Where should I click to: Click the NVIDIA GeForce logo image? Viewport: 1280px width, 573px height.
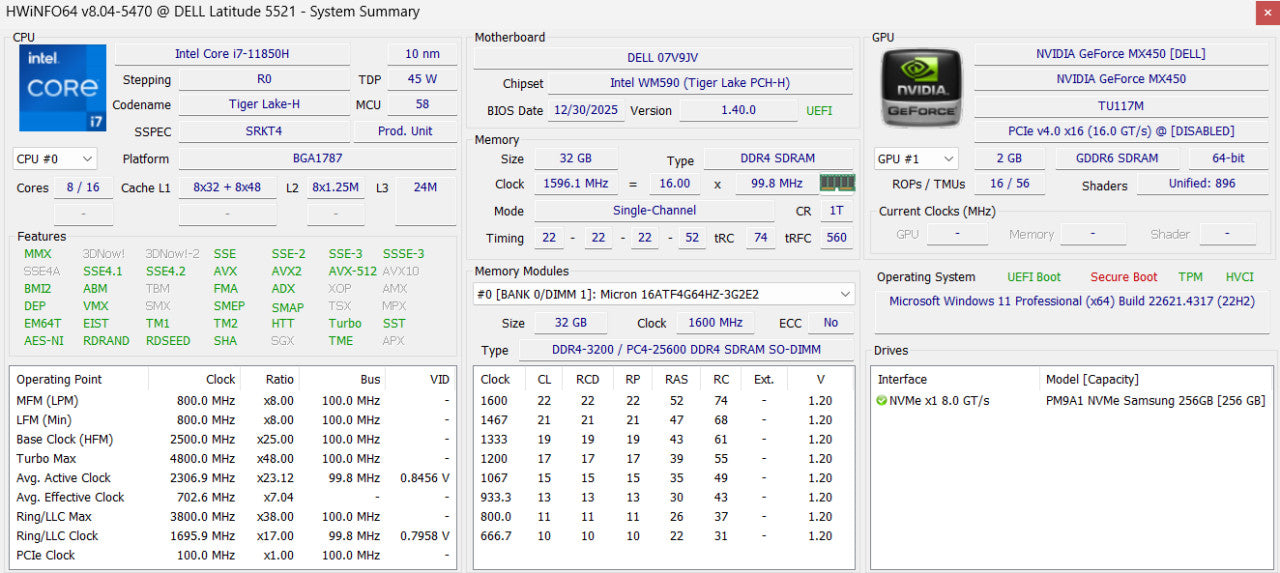pyautogui.click(x=921, y=88)
